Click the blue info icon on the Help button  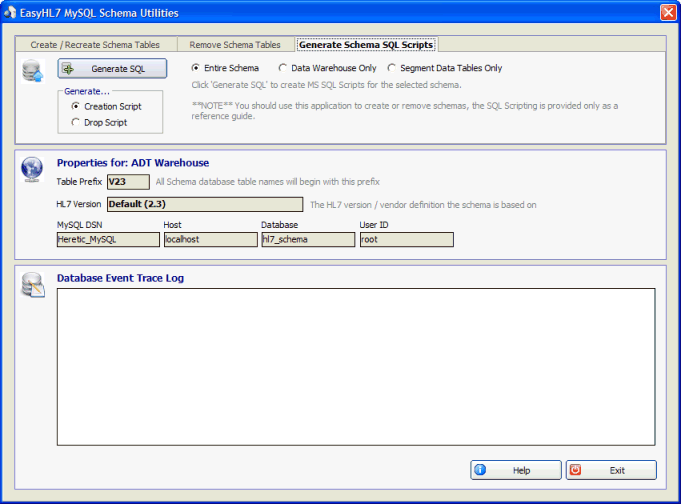point(480,470)
